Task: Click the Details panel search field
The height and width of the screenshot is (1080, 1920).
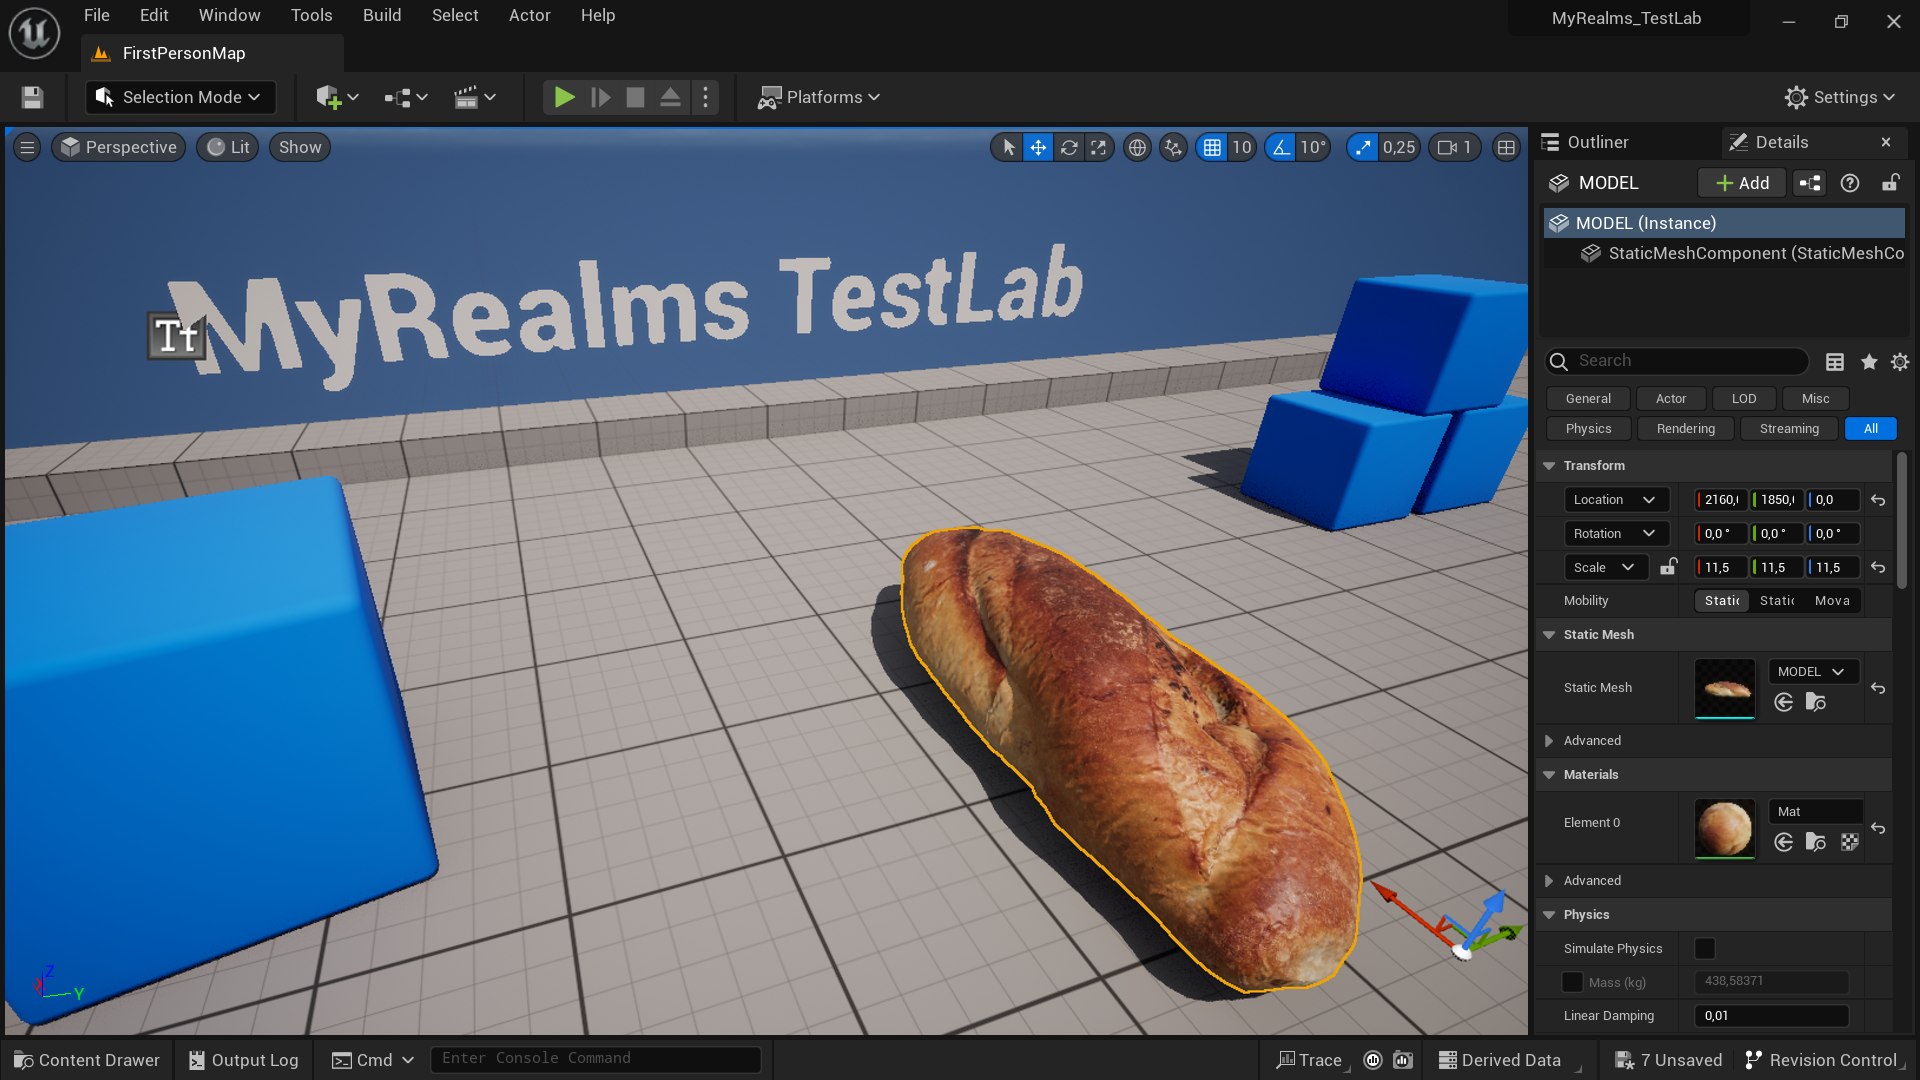Action: [x=1676, y=361]
